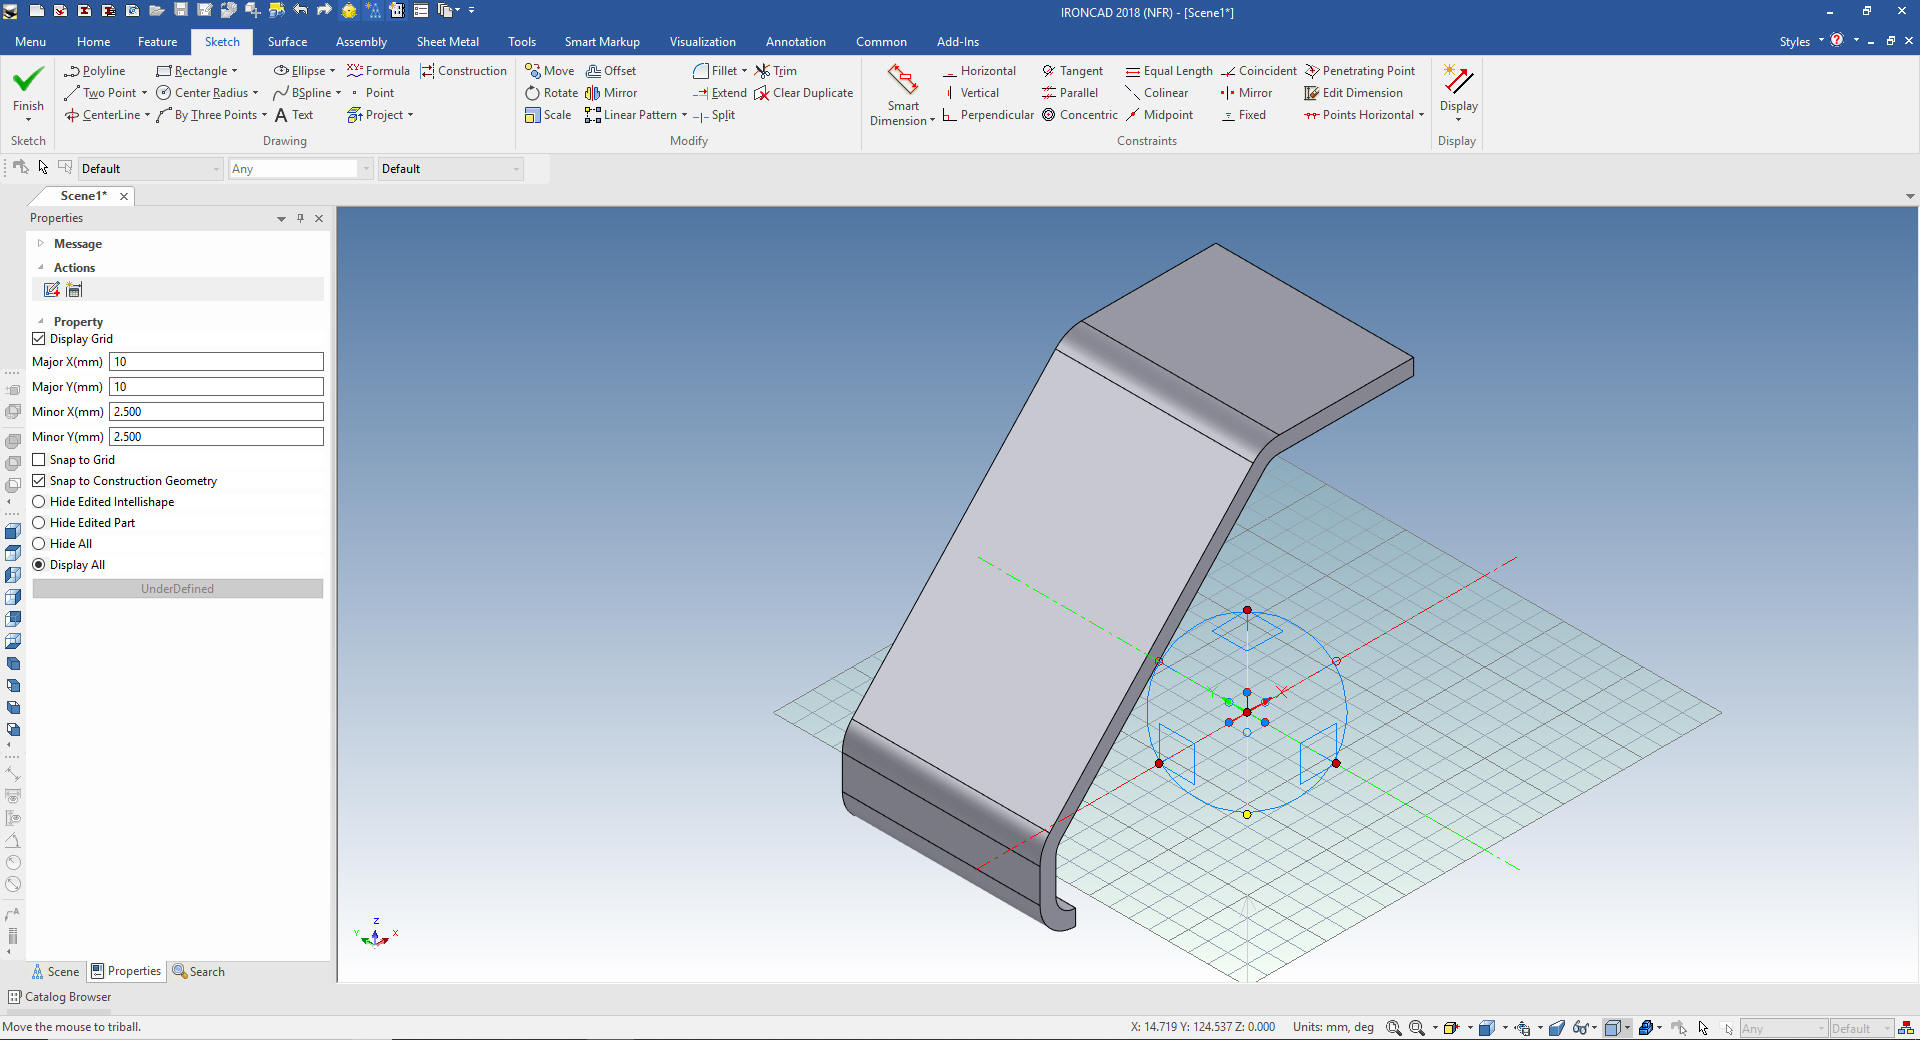The height and width of the screenshot is (1040, 1920).
Task: Select the Rectangle tool
Action: pos(191,71)
